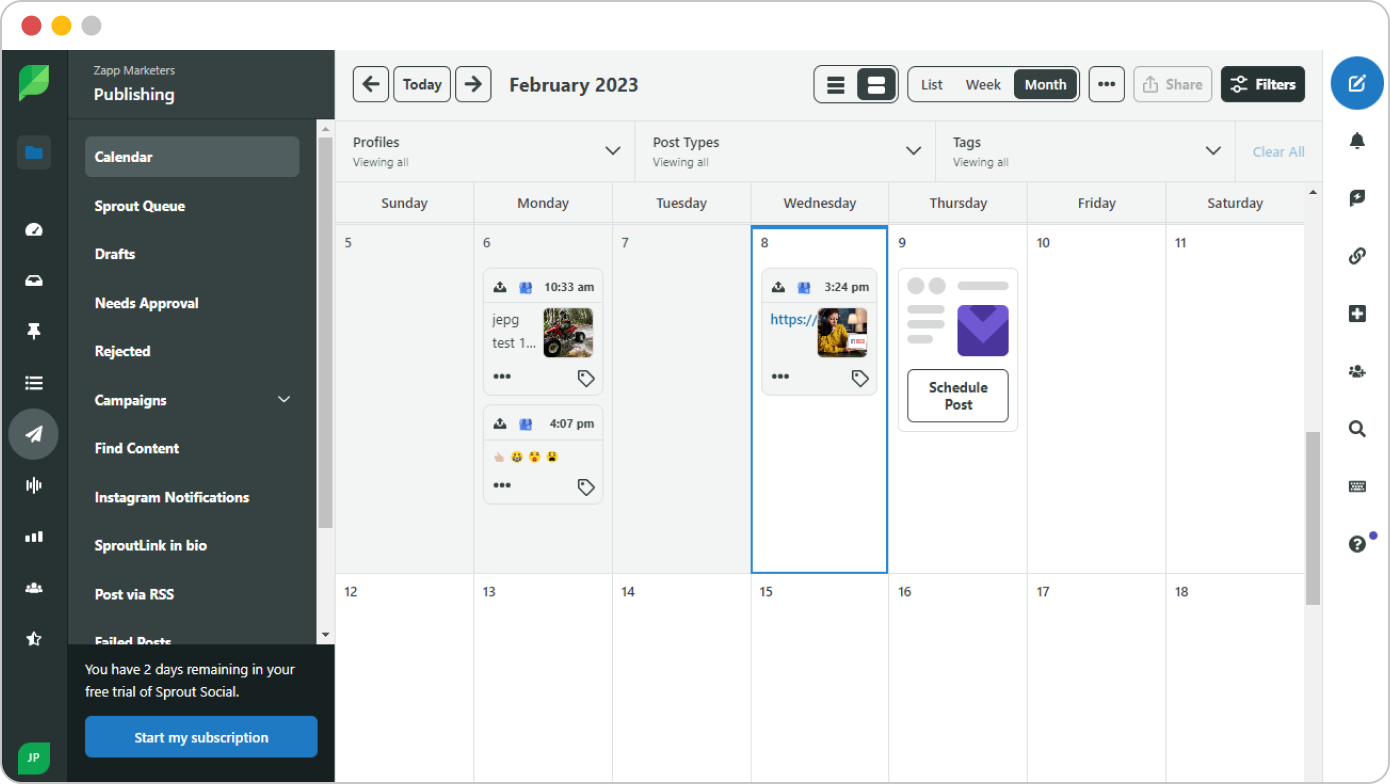Viewport: 1390px width, 784px height.
Task: Open SproutLink in bio
Action: point(151,545)
